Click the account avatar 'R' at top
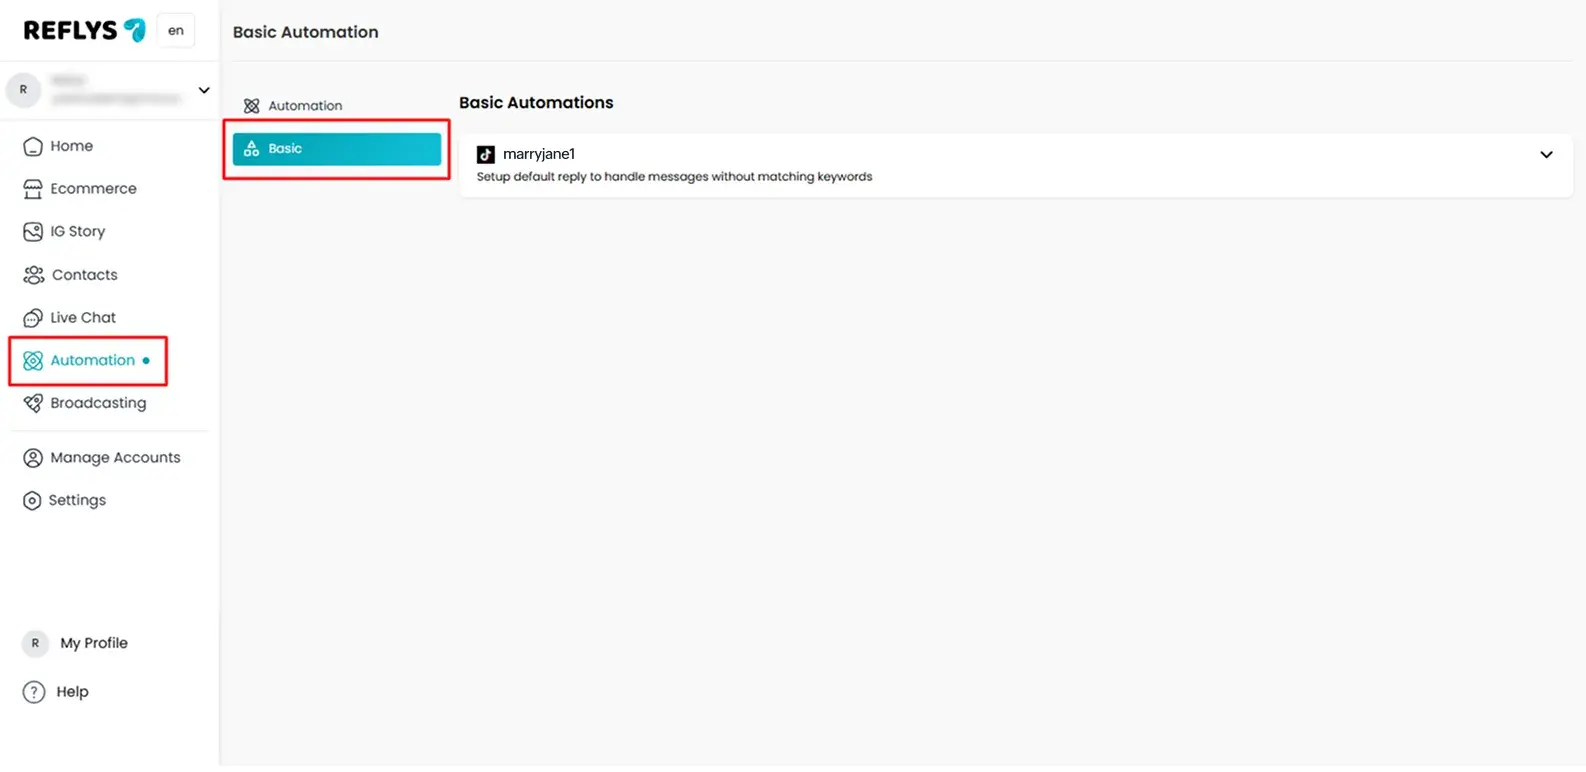Screen dimensions: 1586x772 pos(23,90)
